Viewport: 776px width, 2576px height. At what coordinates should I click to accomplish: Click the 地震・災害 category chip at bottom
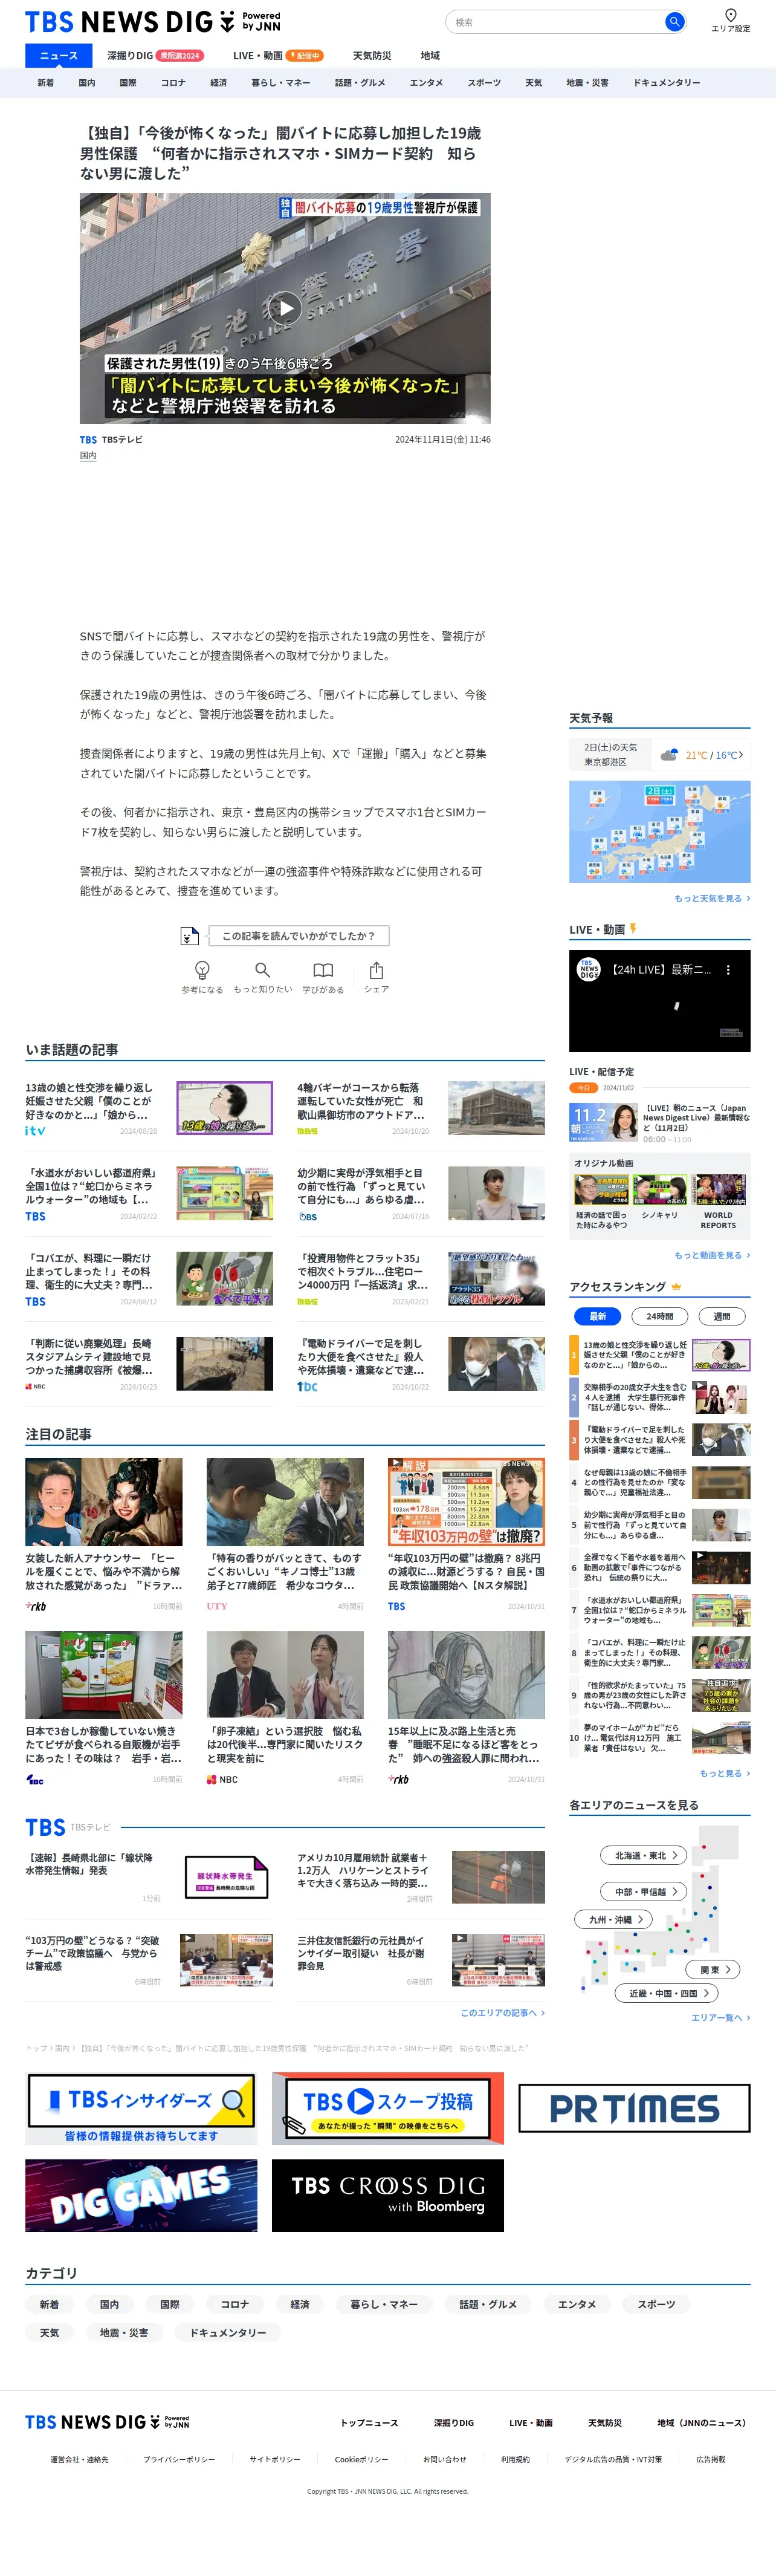(x=124, y=2332)
